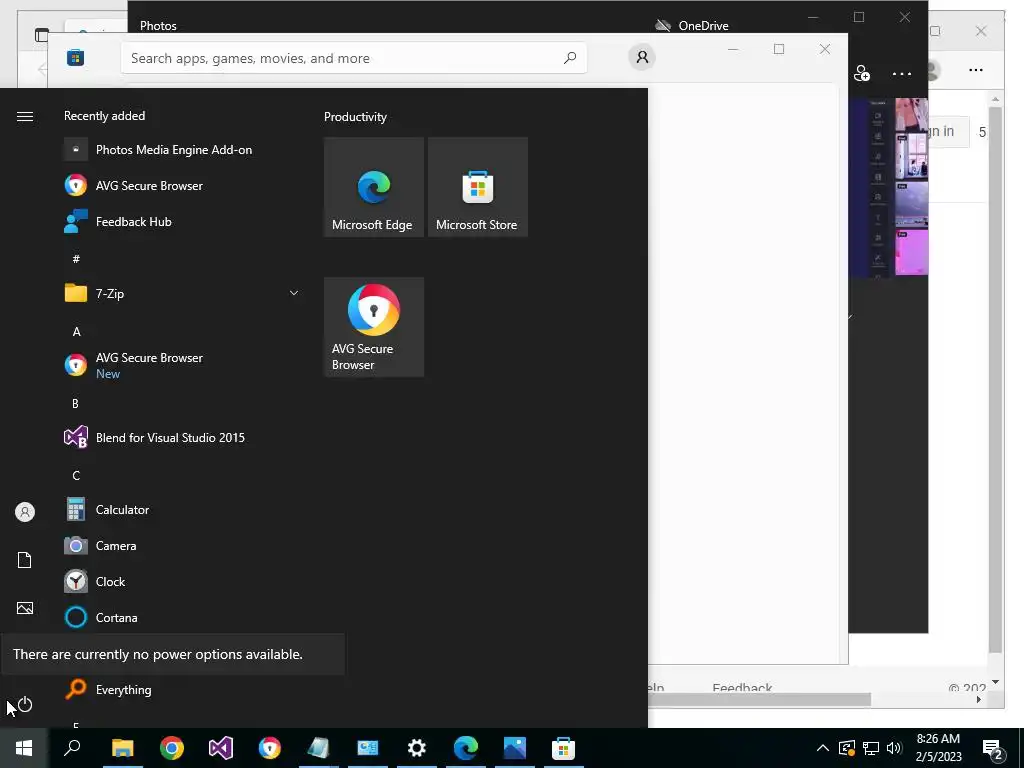
Task: Launch the Calculator app
Action: coord(183,509)
